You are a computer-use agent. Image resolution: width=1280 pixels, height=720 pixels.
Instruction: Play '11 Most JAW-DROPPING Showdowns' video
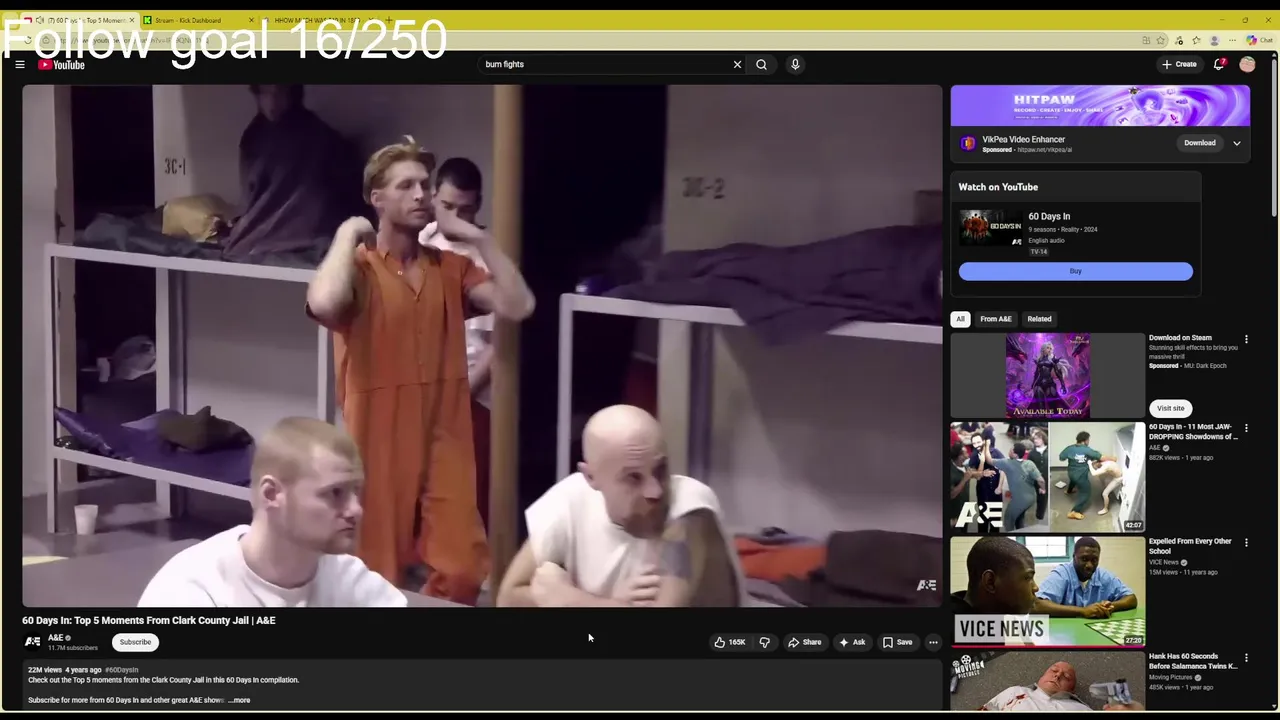click(1048, 477)
